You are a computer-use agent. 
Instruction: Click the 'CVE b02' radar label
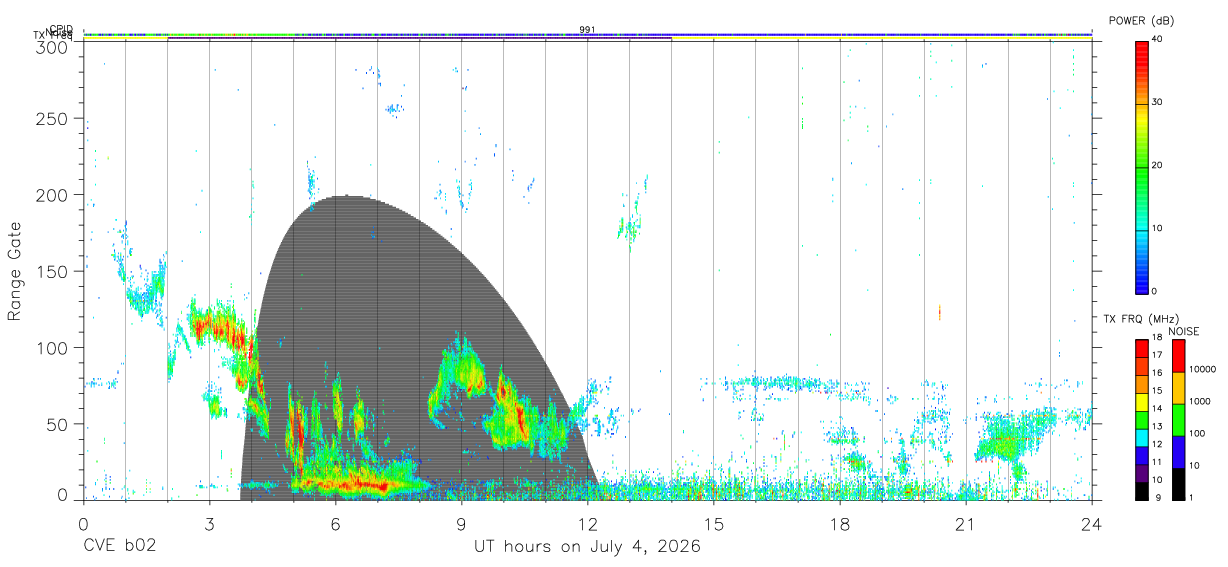(x=119, y=547)
